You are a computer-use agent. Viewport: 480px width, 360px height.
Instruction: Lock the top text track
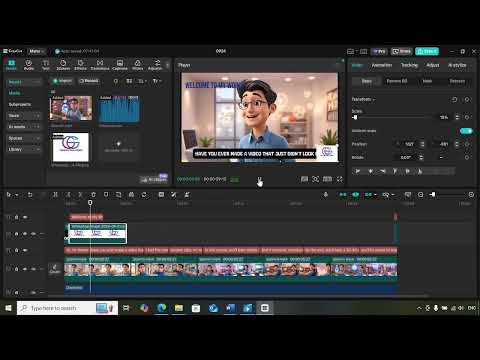16,217
